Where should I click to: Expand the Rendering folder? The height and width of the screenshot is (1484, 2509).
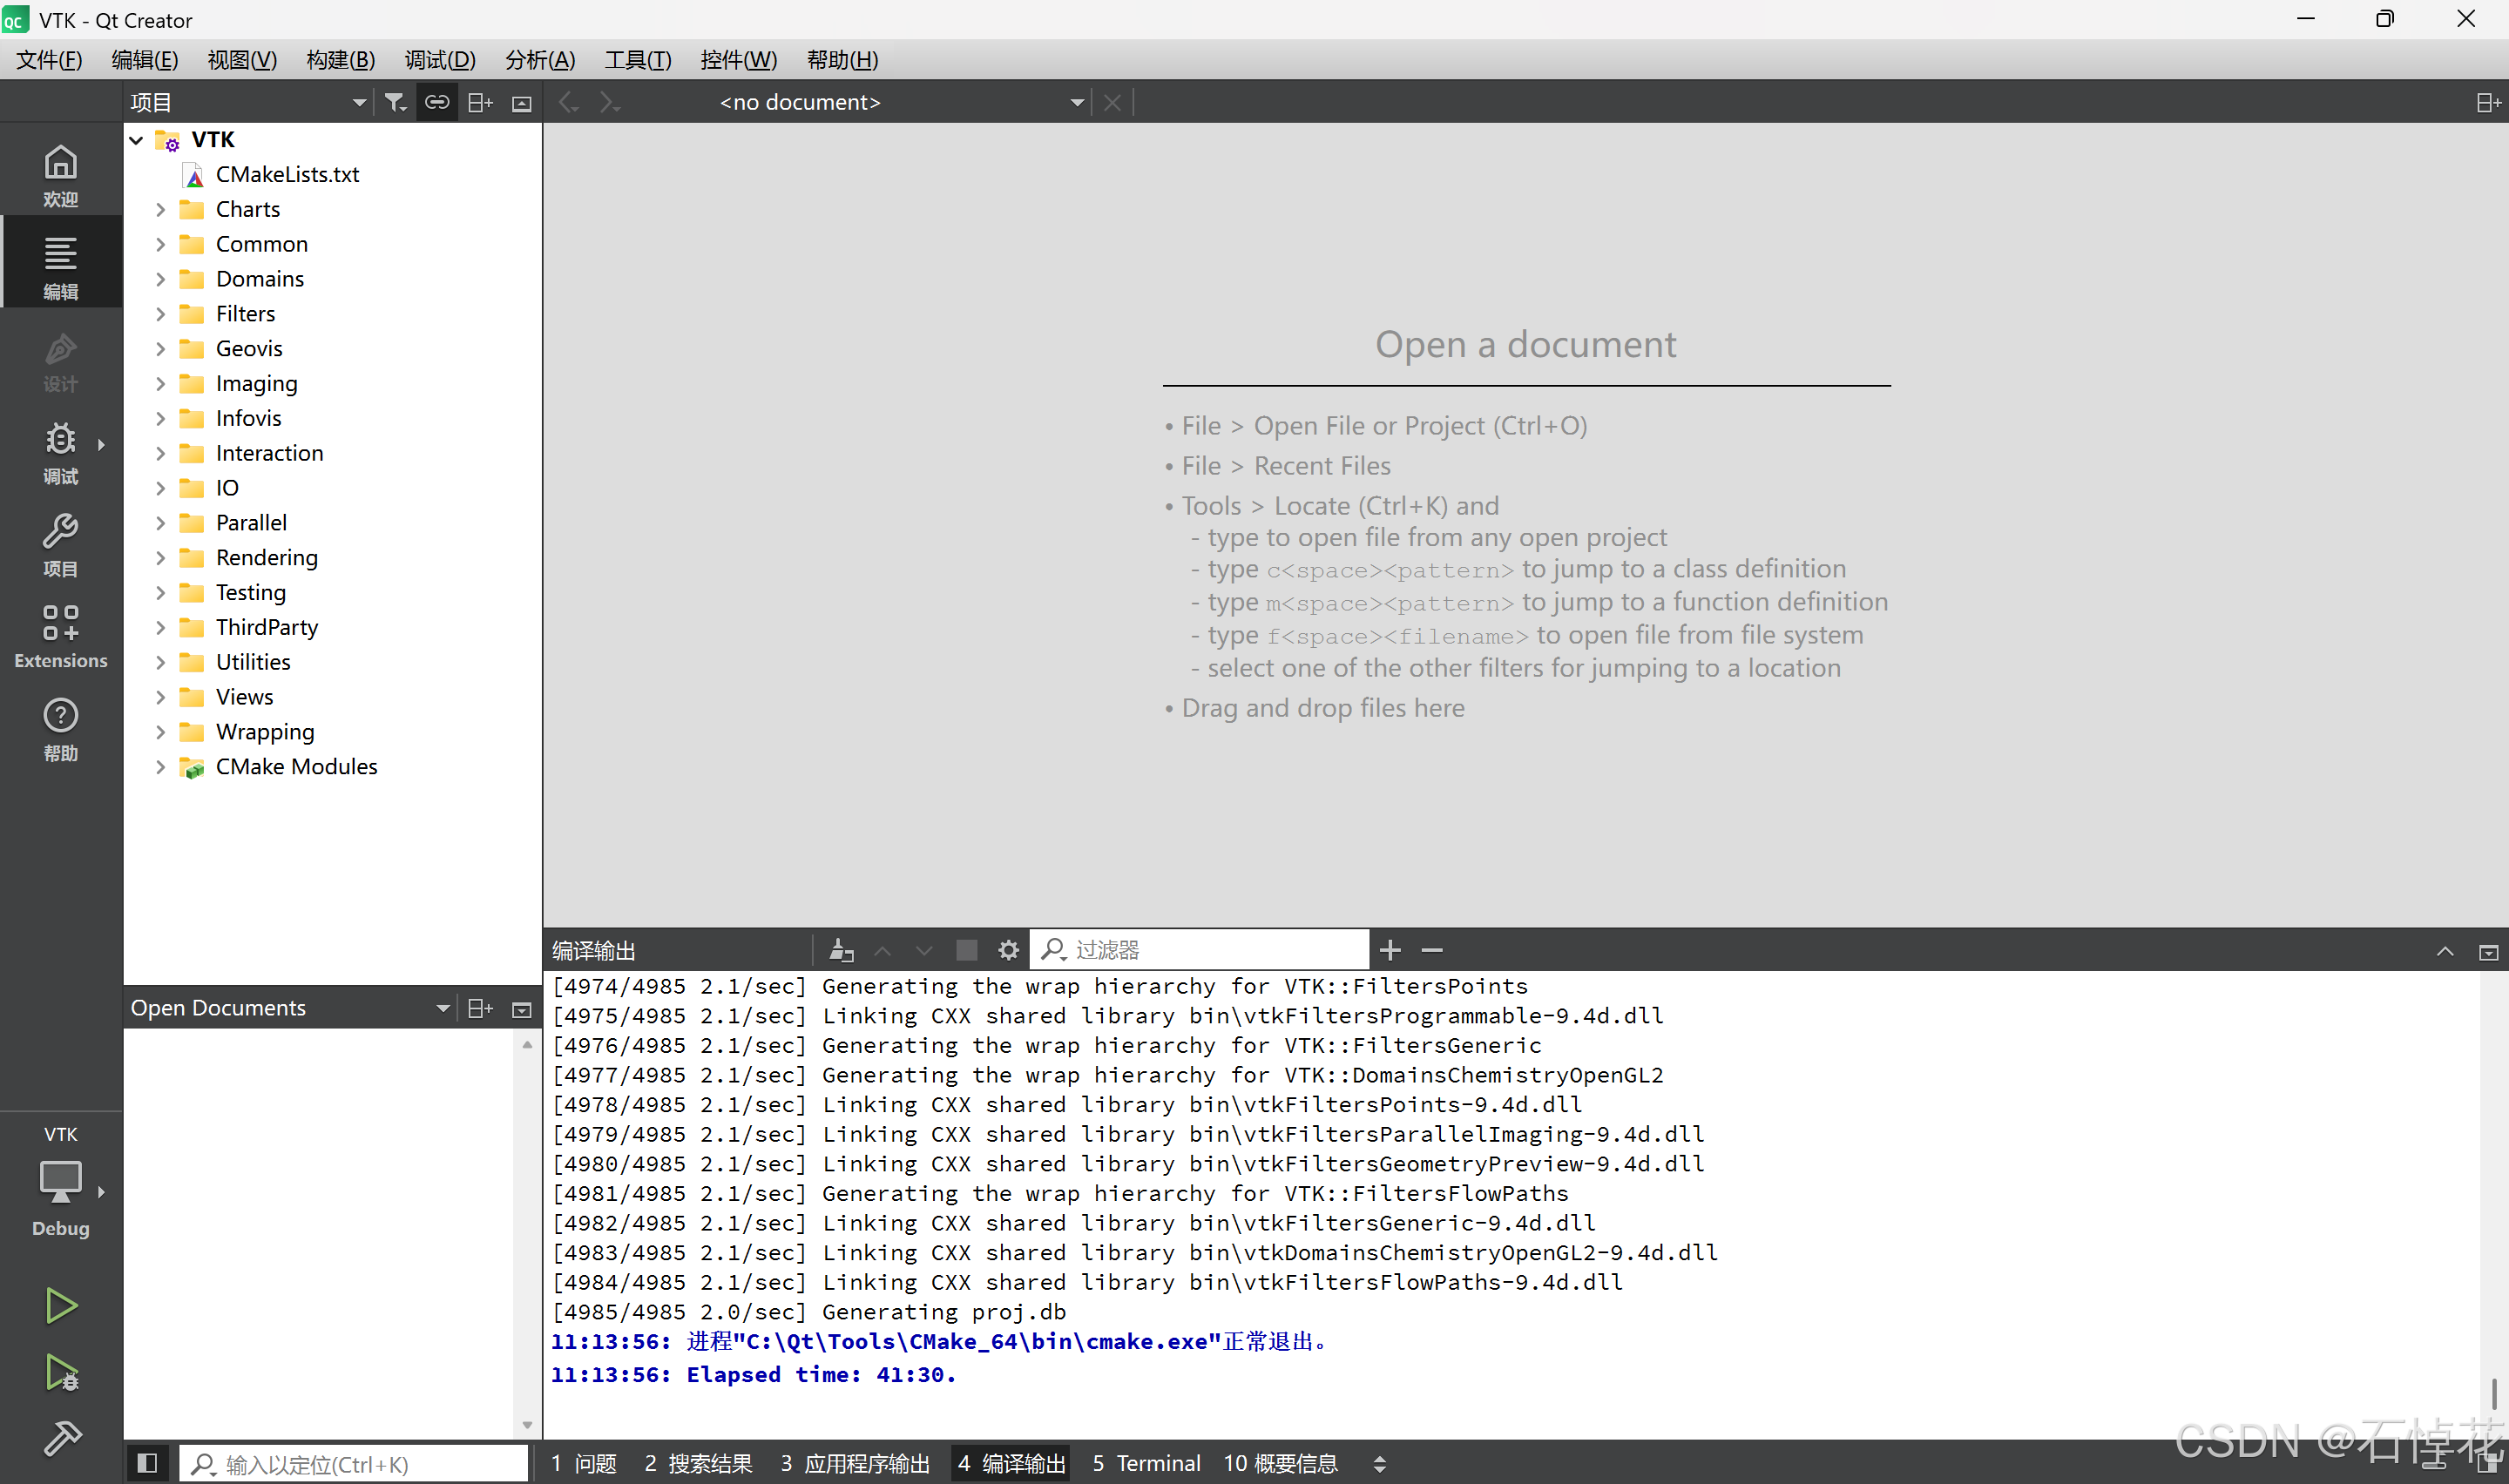(160, 558)
